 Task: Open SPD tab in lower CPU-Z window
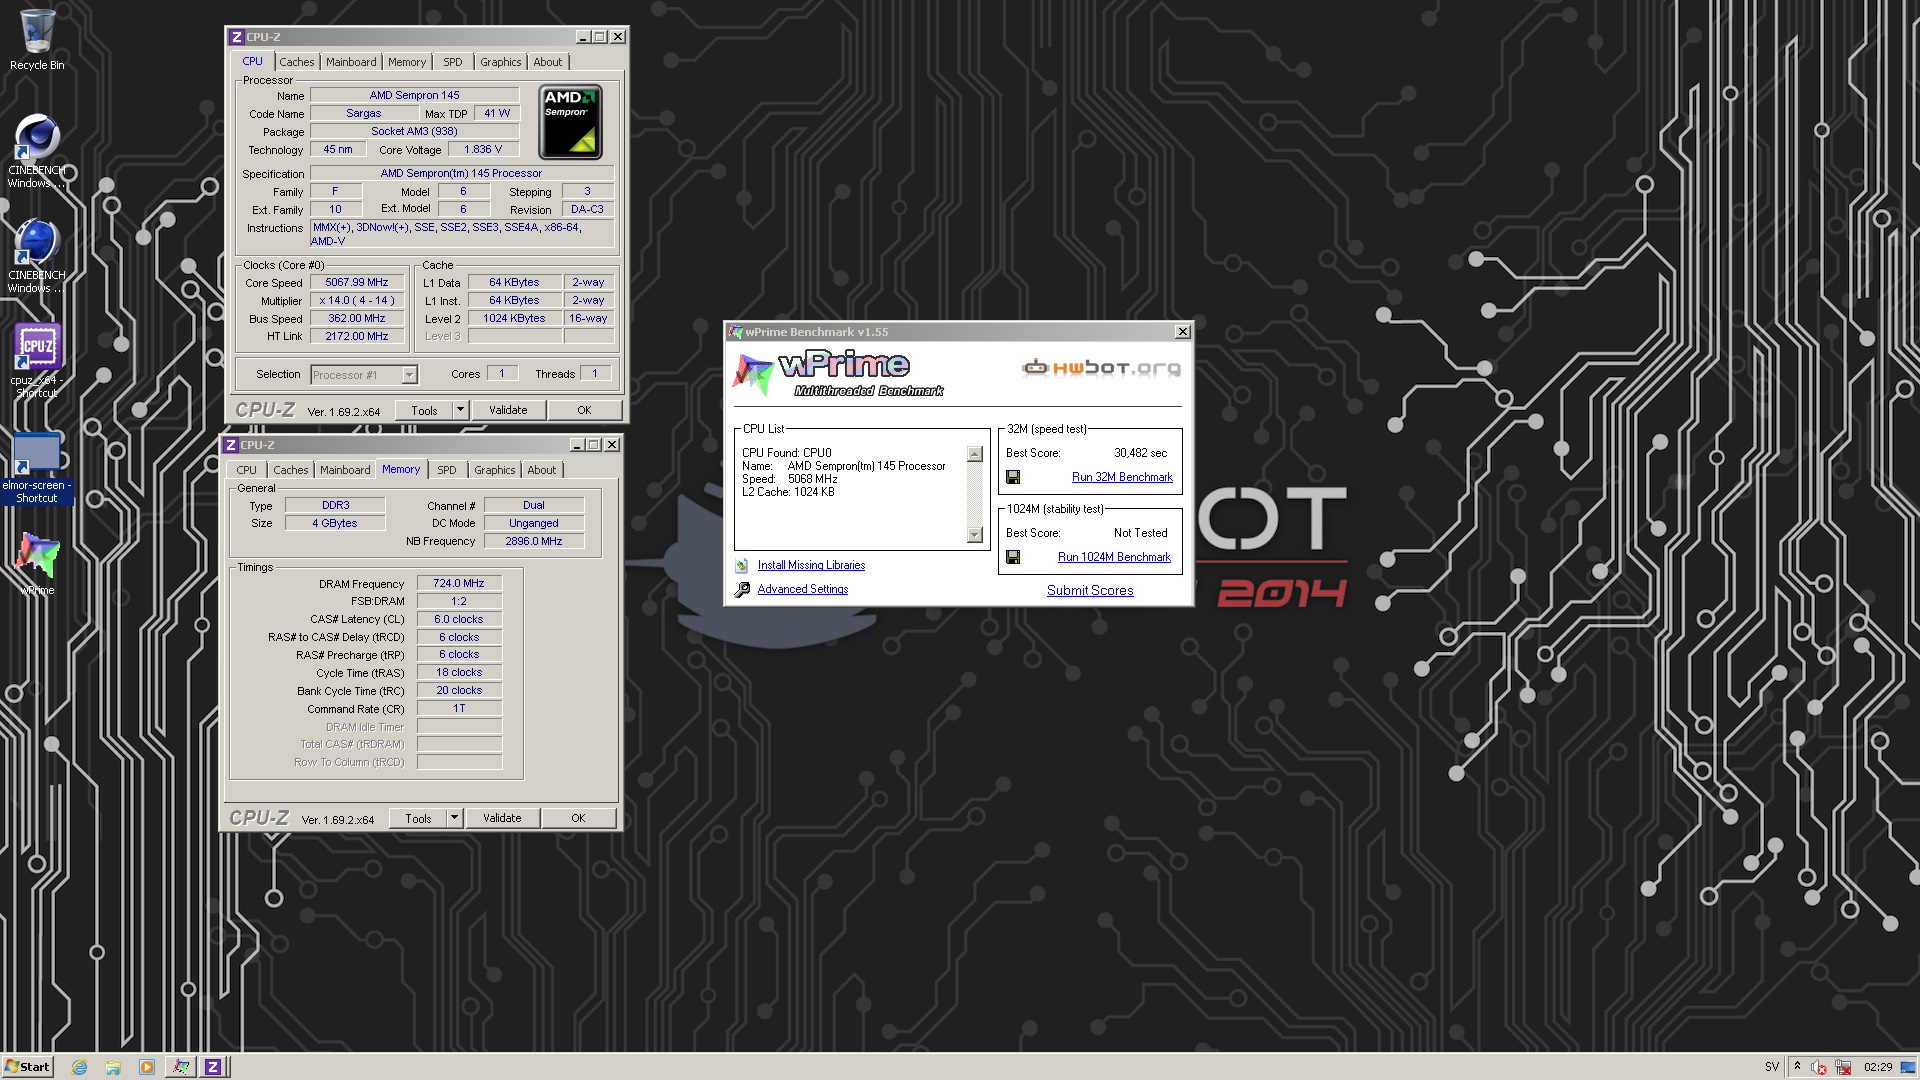447,470
